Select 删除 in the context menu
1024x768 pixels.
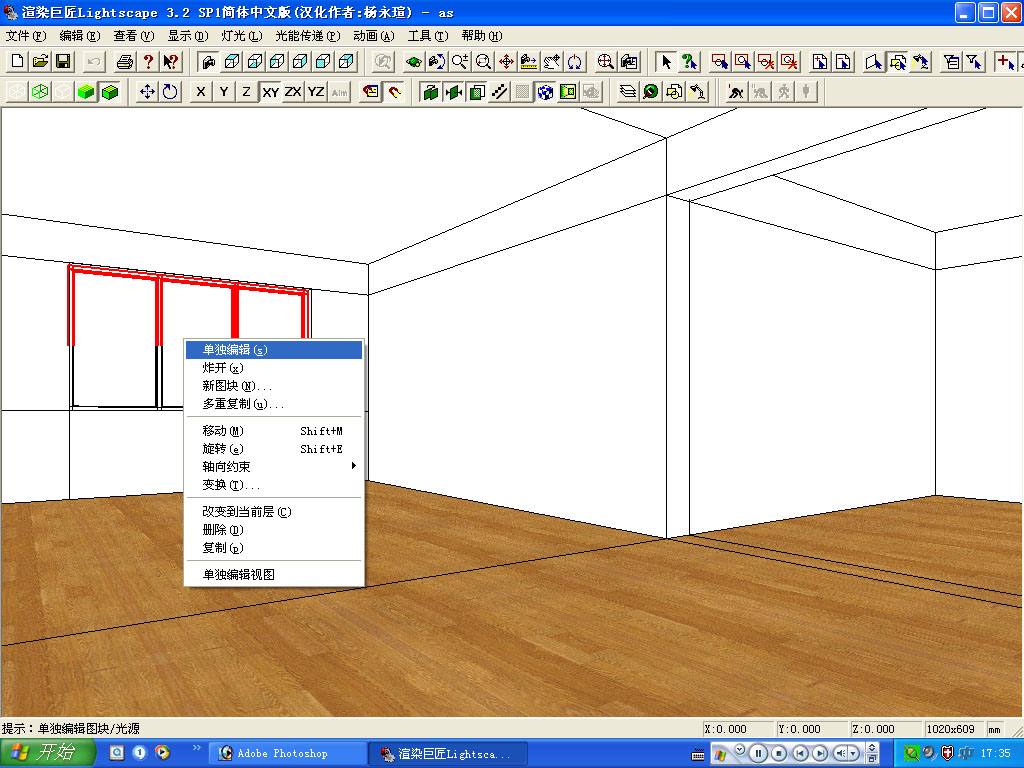pos(223,530)
